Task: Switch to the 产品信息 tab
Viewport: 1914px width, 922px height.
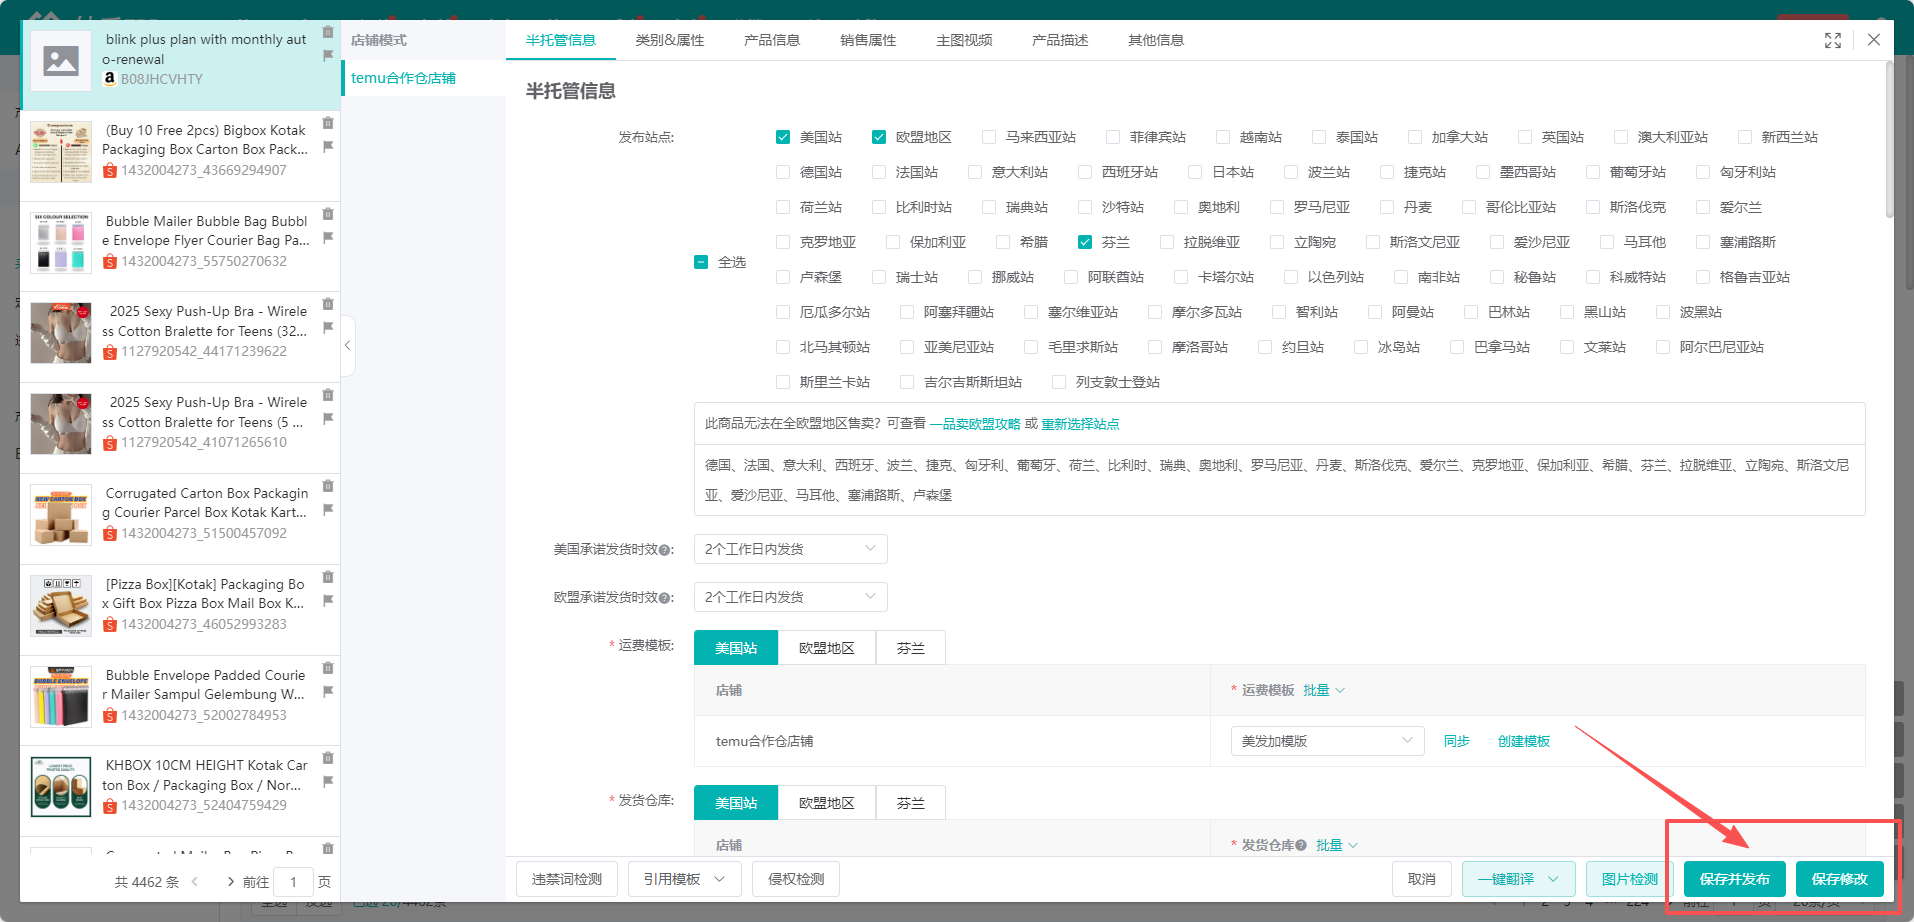Action: [771, 40]
